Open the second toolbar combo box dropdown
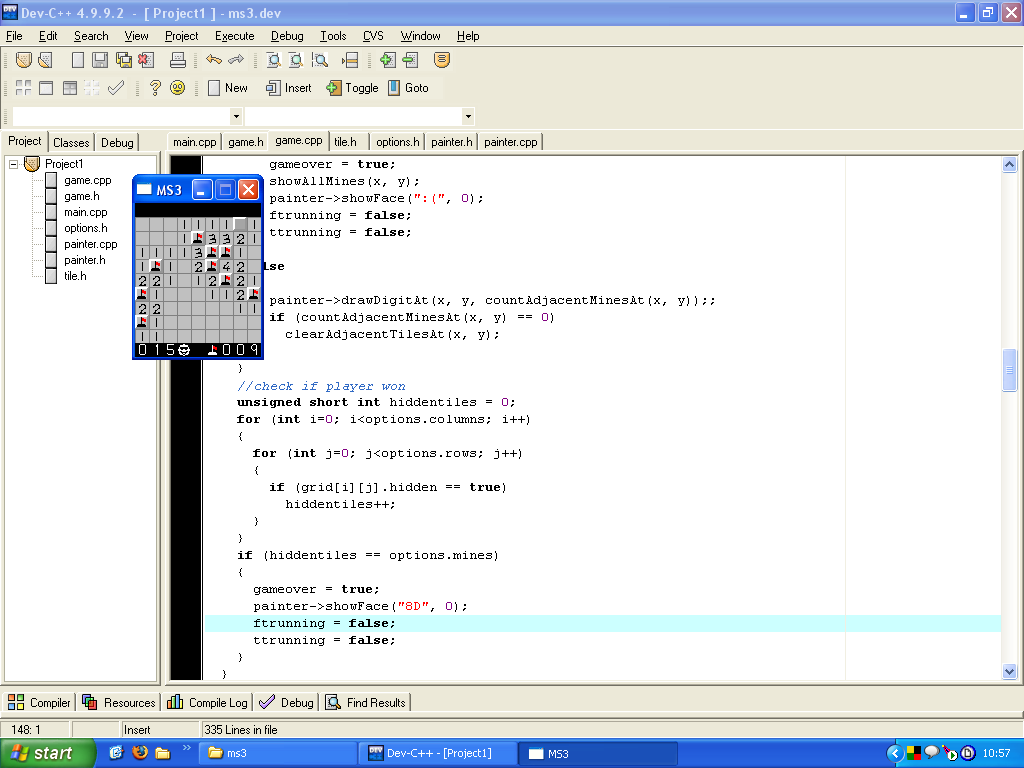The height and width of the screenshot is (768, 1024). pyautogui.click(x=468, y=116)
